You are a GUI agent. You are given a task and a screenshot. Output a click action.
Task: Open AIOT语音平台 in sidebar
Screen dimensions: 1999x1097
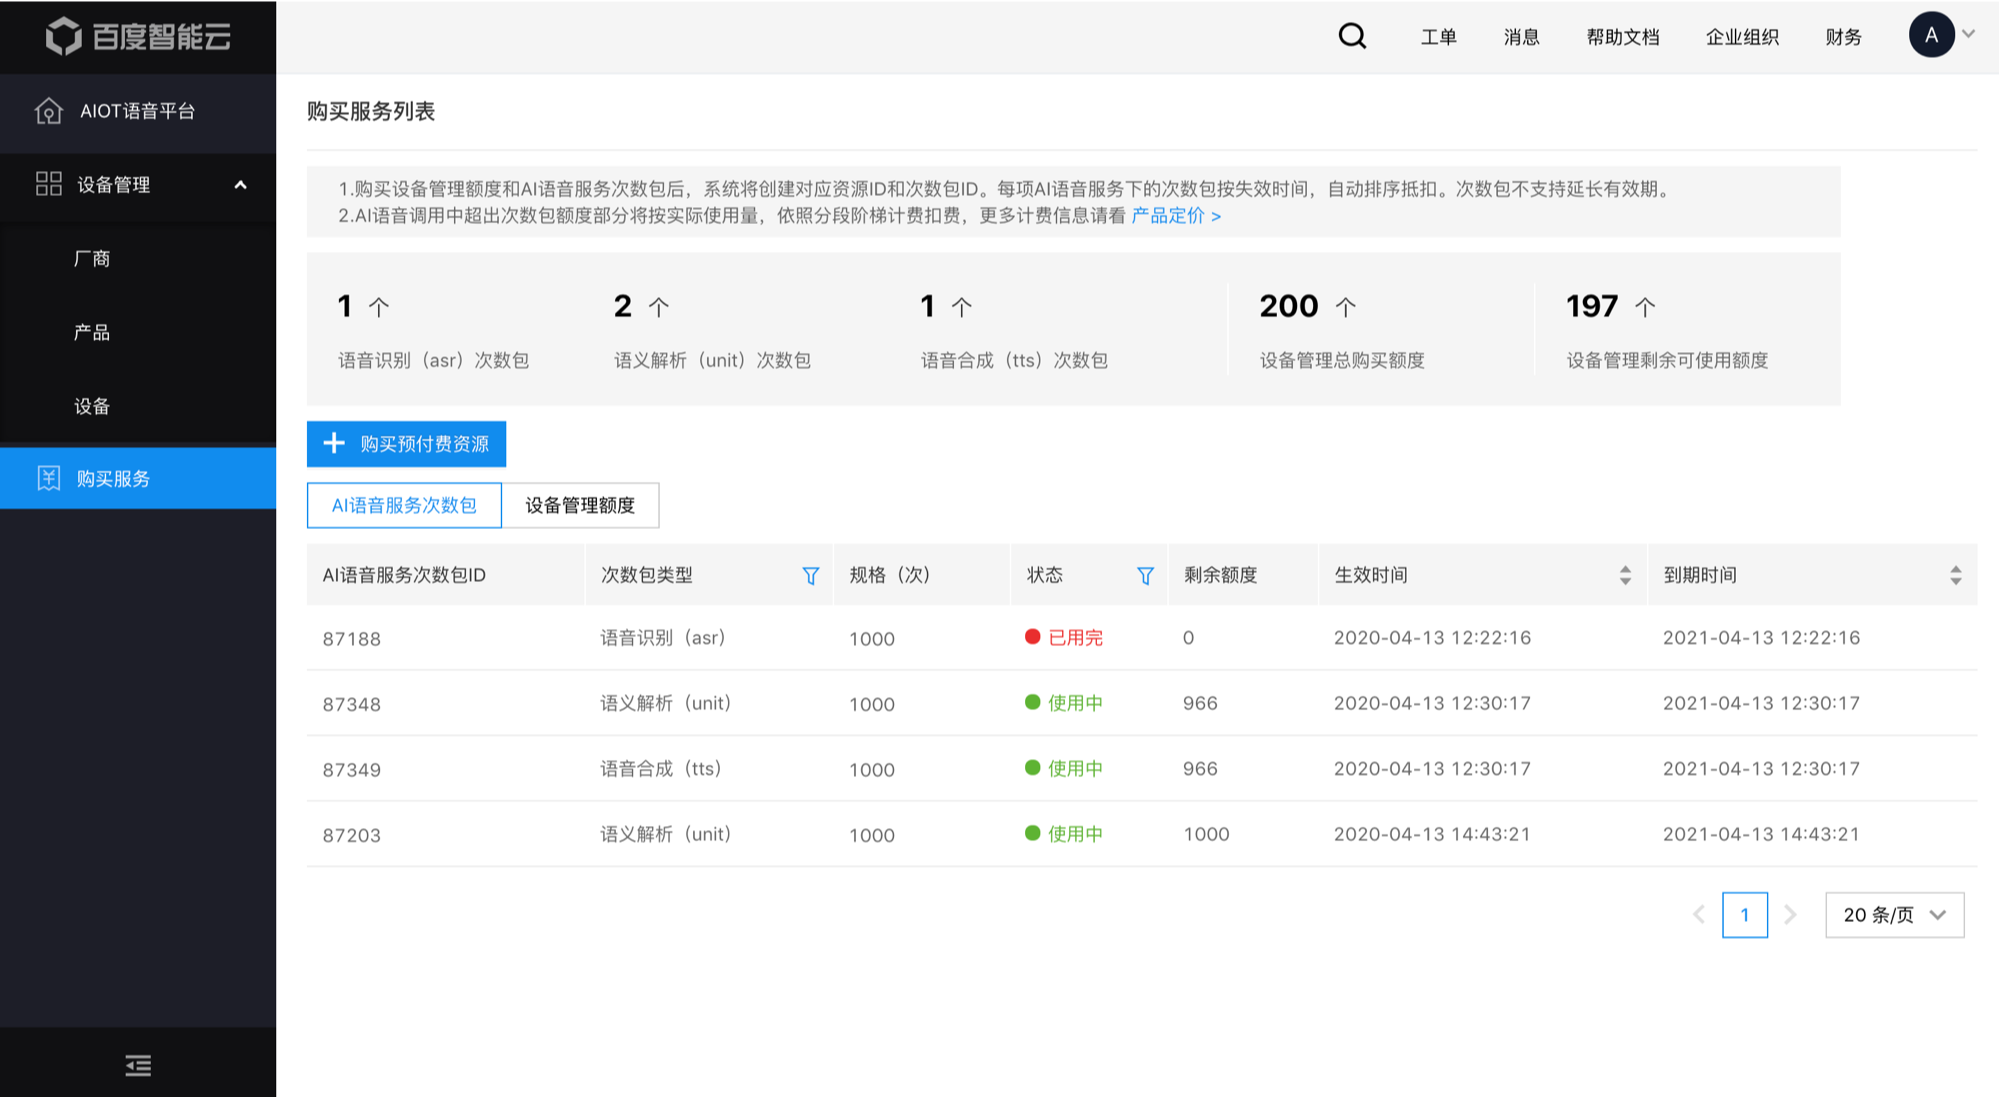click(x=138, y=111)
